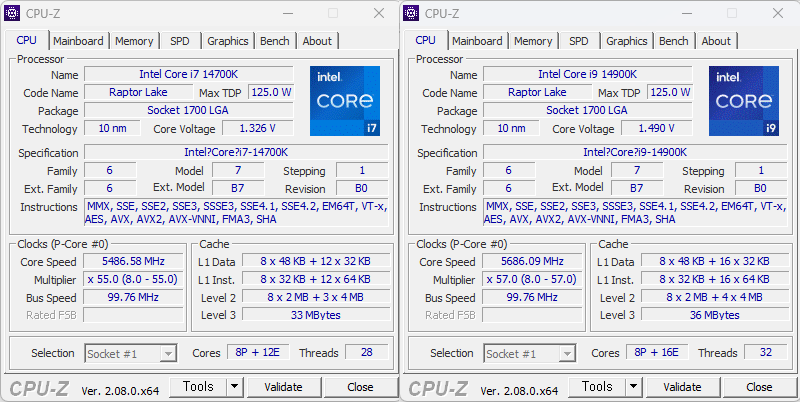This screenshot has height=402, width=800.
Task: Close the left CPU-Z window with X
Action: tap(379, 13)
